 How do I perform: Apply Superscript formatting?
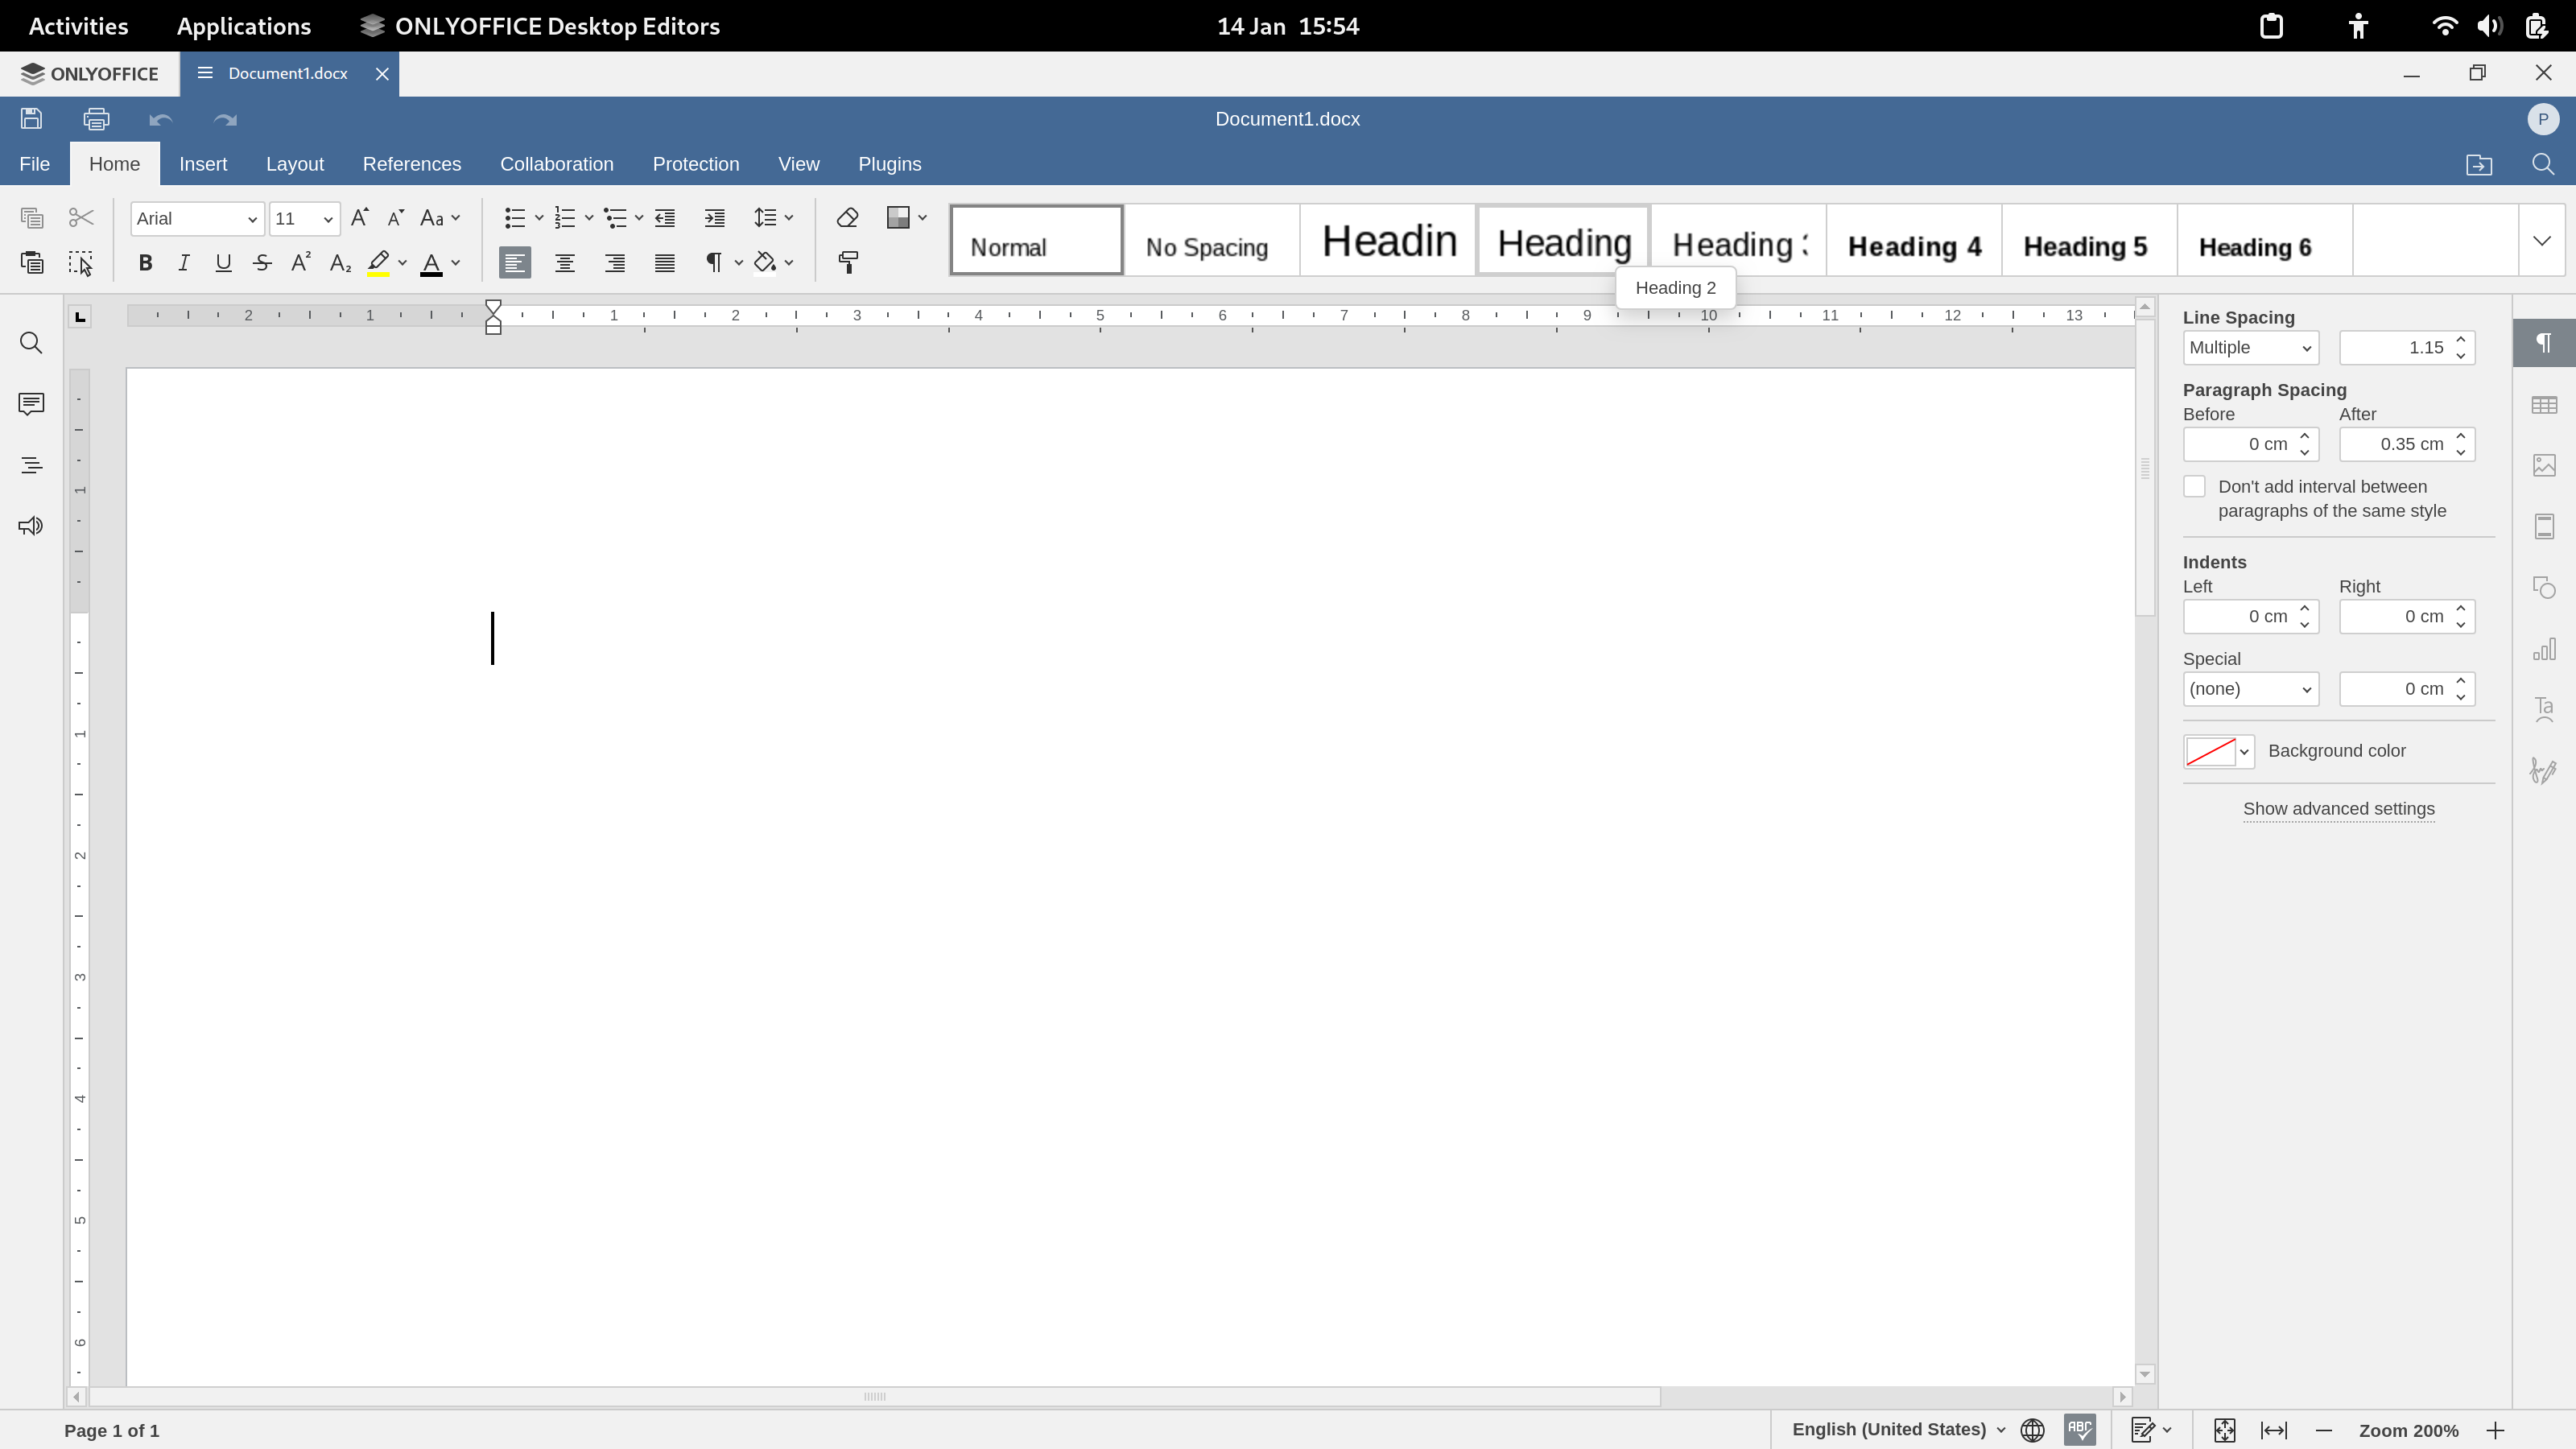(x=301, y=262)
